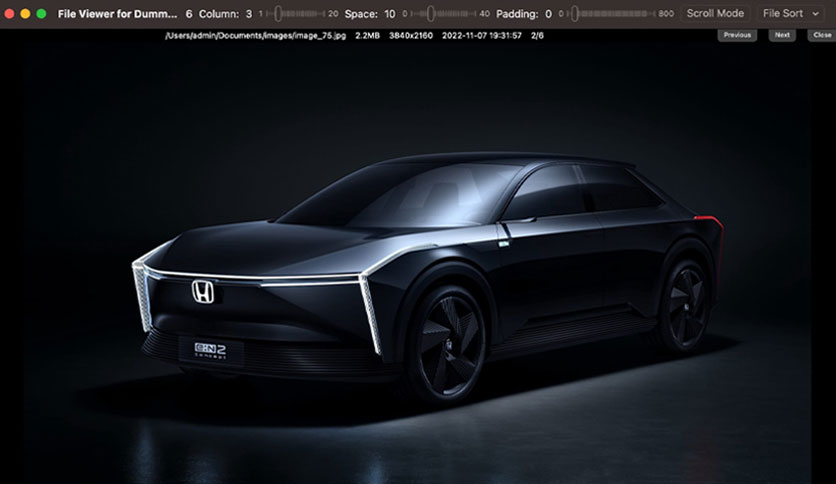Click the 2.2MB file size text

[x=367, y=36]
